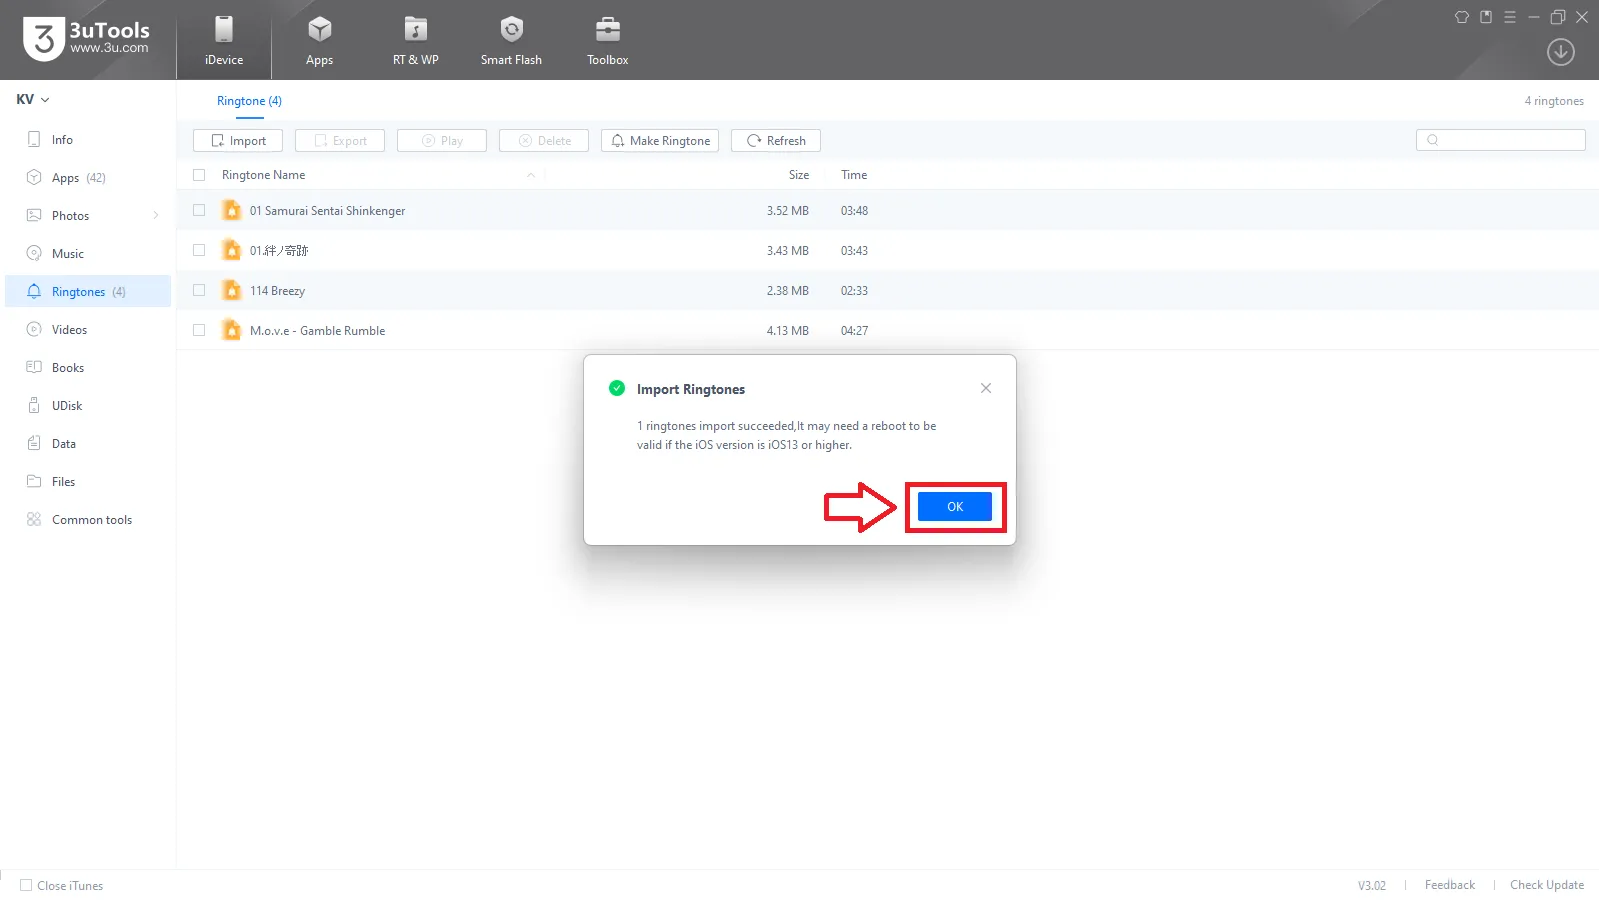
Task: Open the Toolbox tab
Action: tap(607, 40)
